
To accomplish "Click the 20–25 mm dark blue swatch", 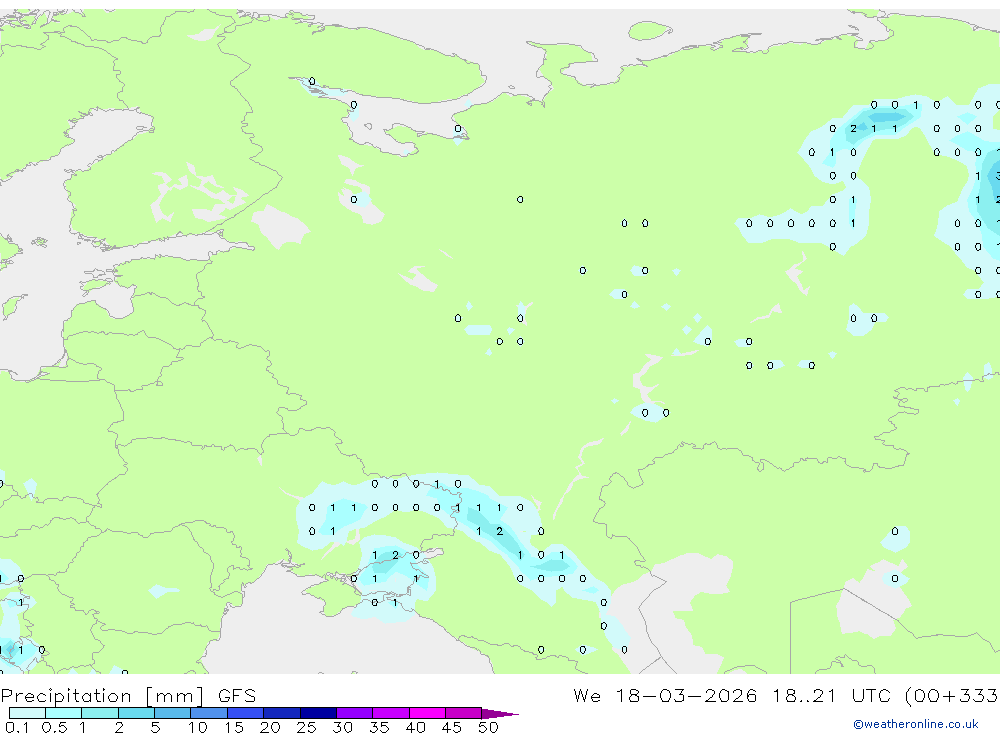I will [x=282, y=713].
